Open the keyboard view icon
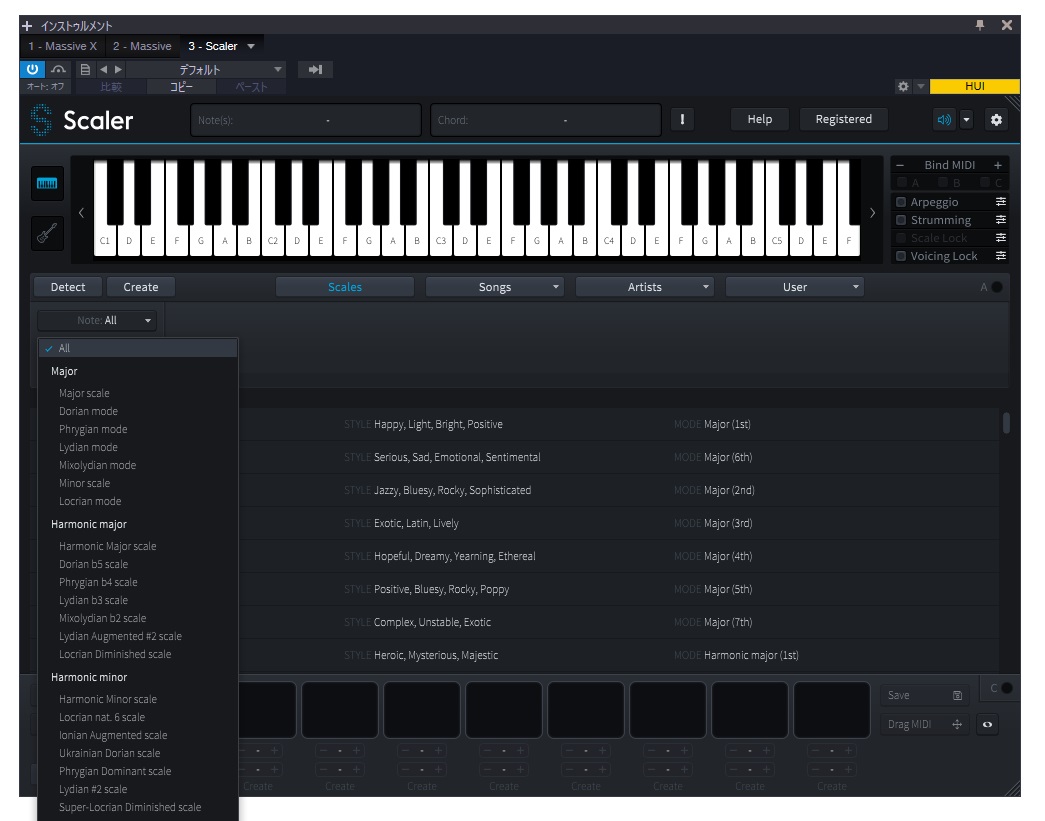 click(x=47, y=183)
